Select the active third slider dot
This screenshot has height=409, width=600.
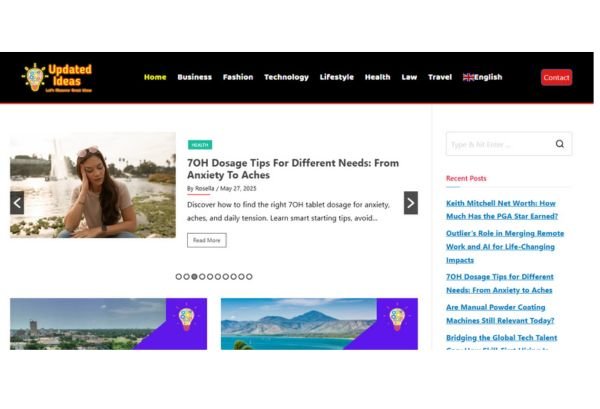[x=194, y=276]
